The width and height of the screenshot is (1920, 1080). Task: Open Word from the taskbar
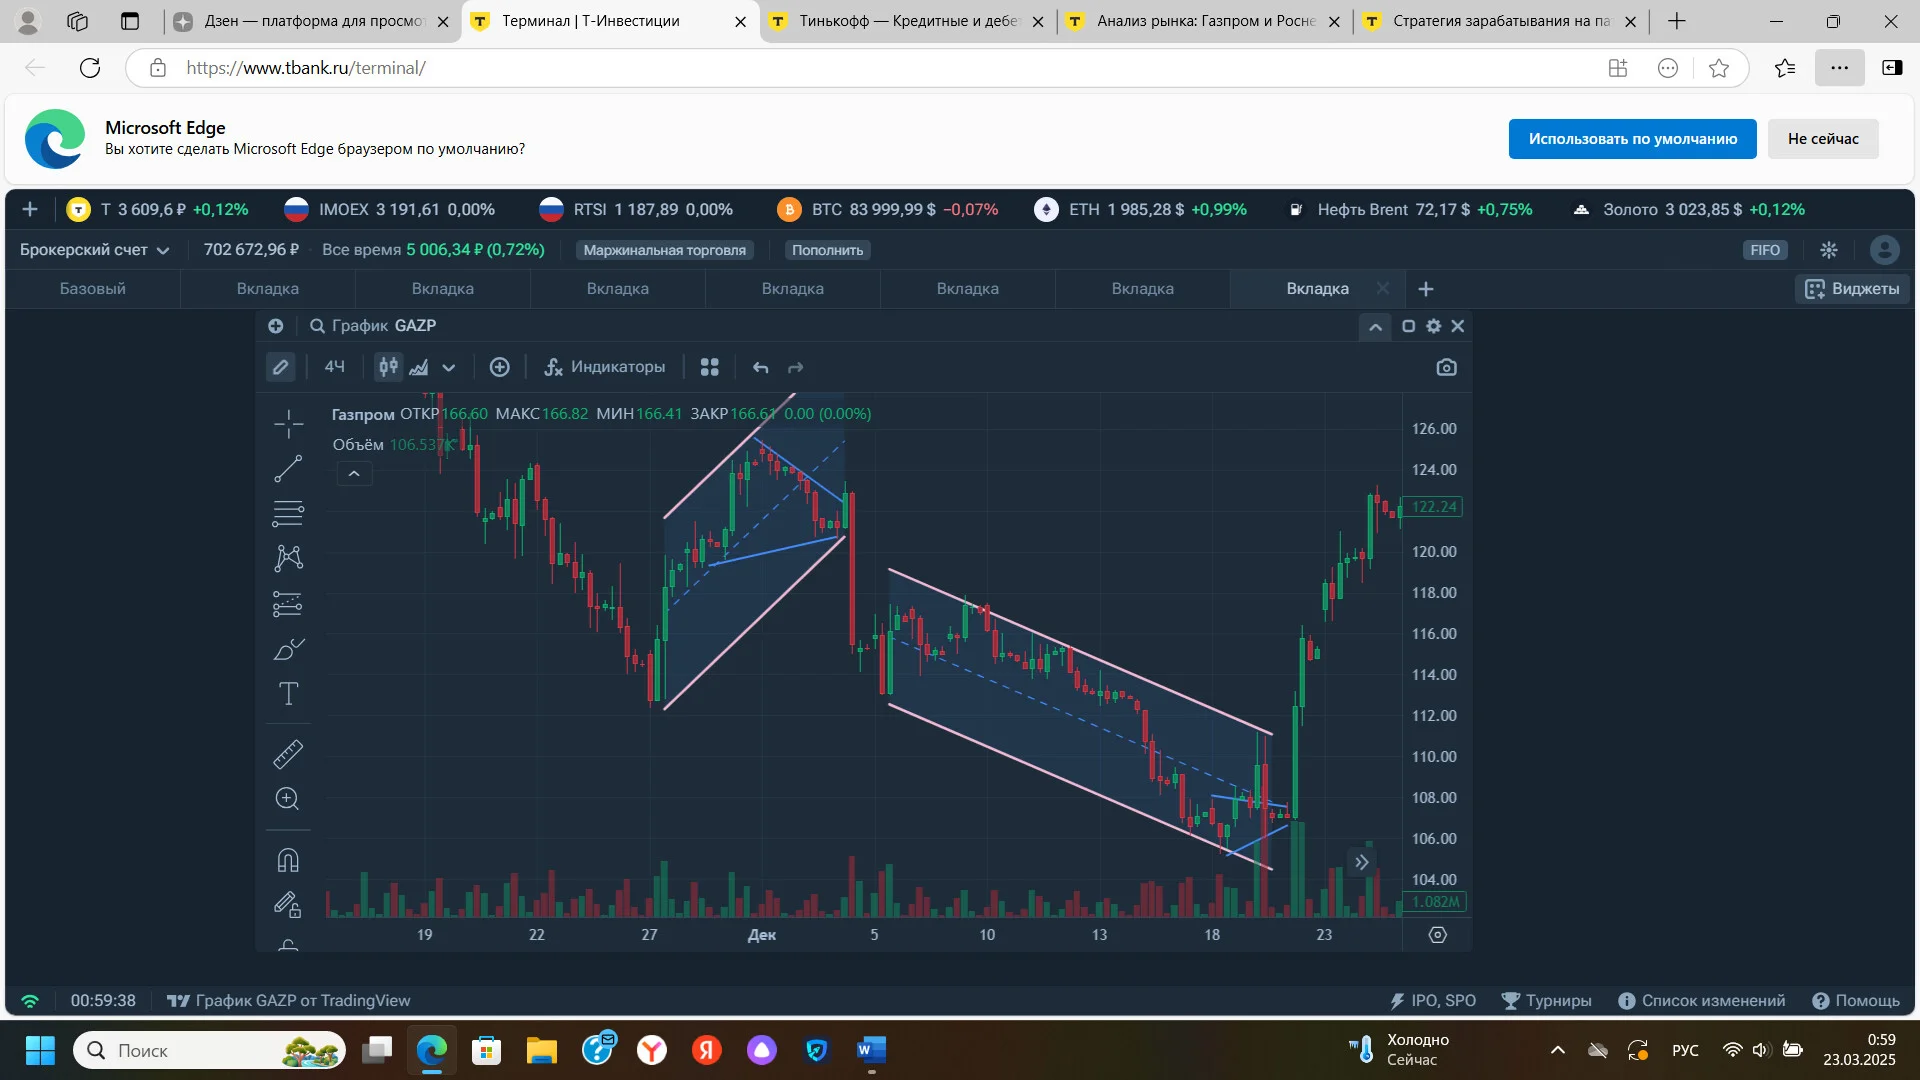point(871,1050)
